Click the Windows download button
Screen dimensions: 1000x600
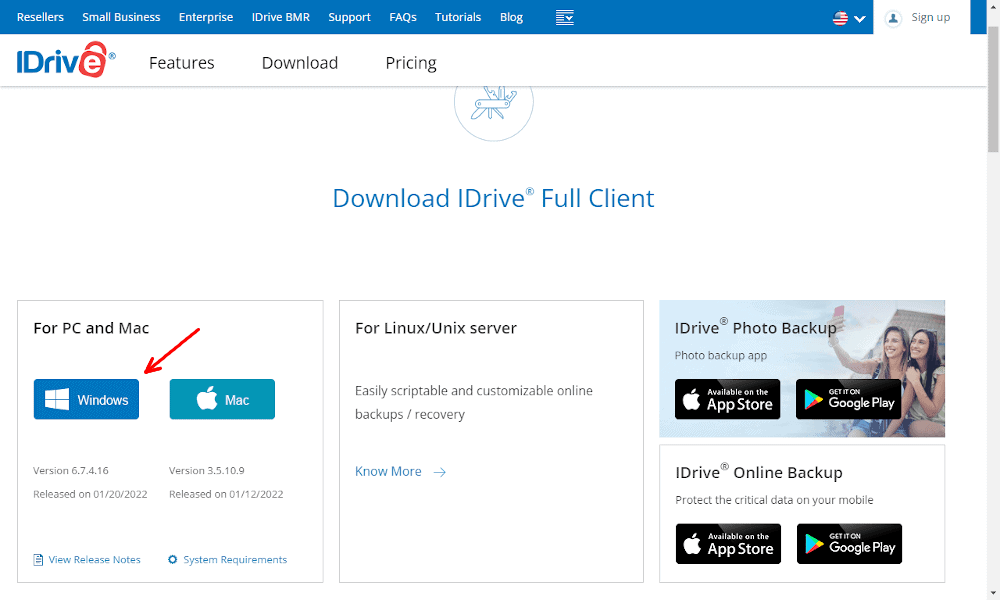coord(86,399)
